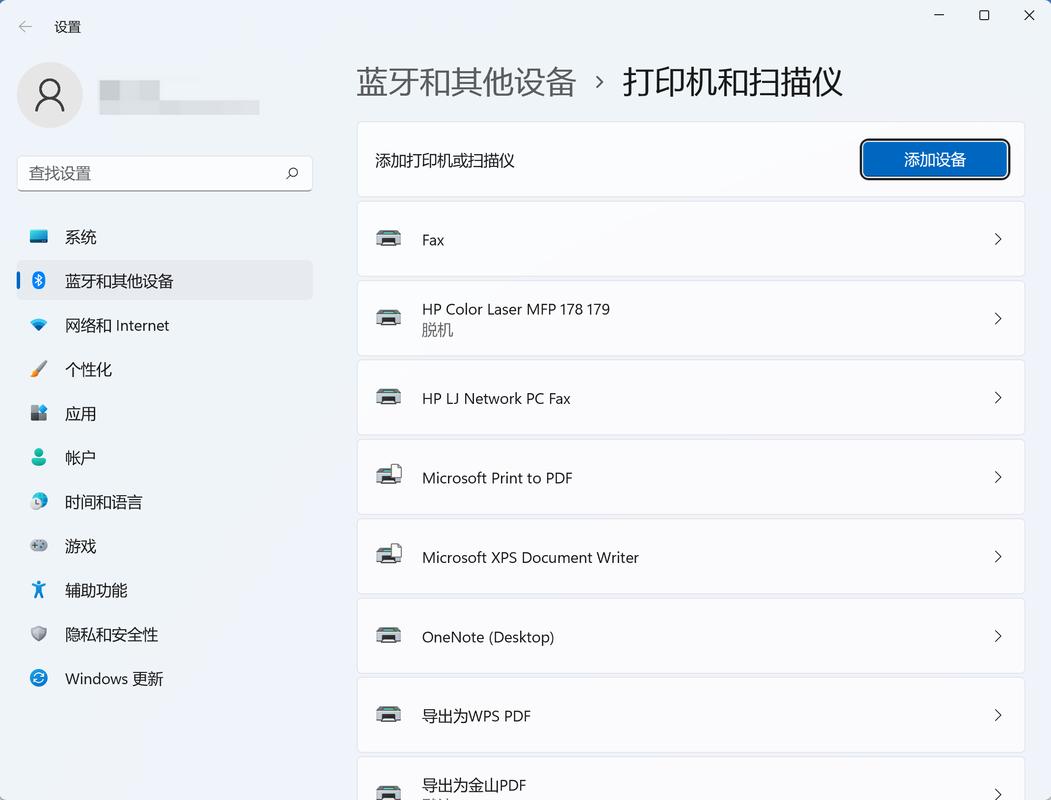Click the 添加设备 button
Image resolution: width=1051 pixels, height=800 pixels.
(x=933, y=159)
